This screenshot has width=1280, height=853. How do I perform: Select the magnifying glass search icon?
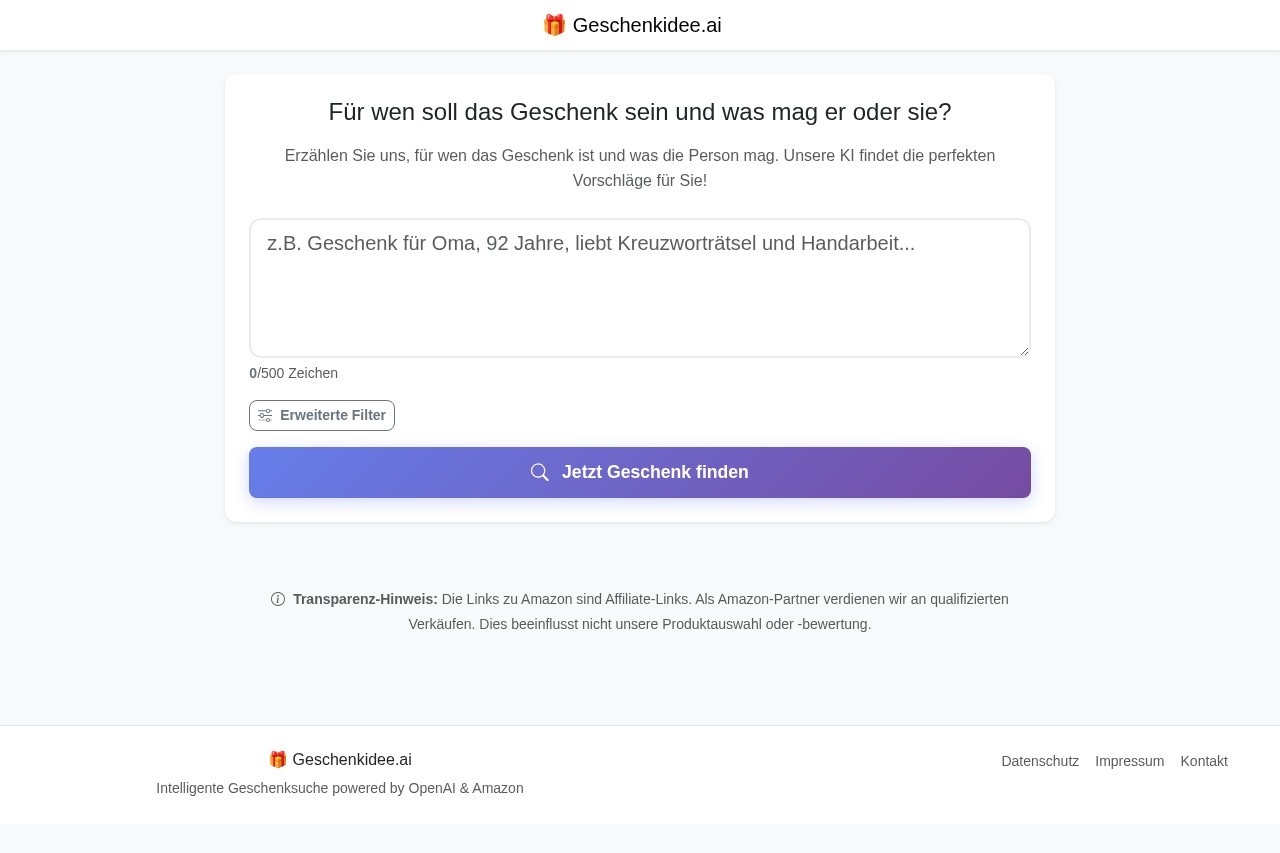(540, 472)
